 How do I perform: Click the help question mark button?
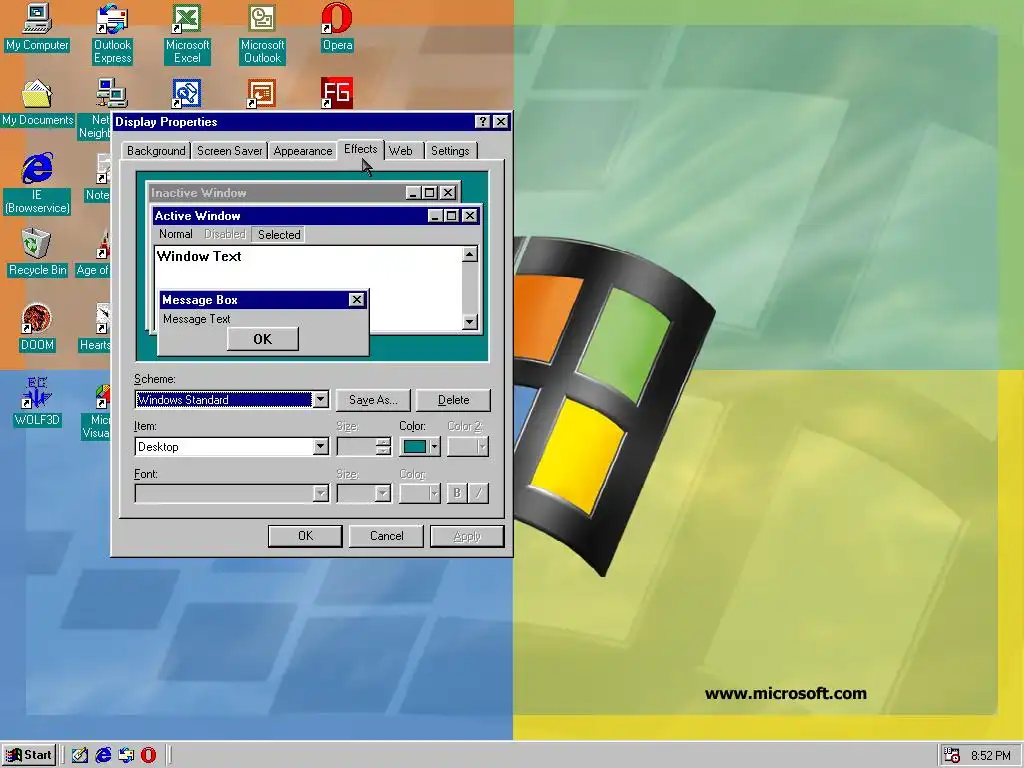pyautogui.click(x=482, y=121)
